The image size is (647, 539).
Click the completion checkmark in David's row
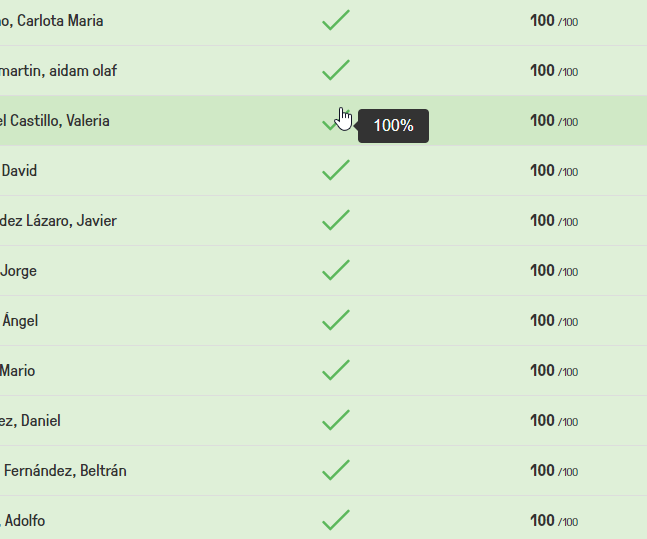coord(336,170)
